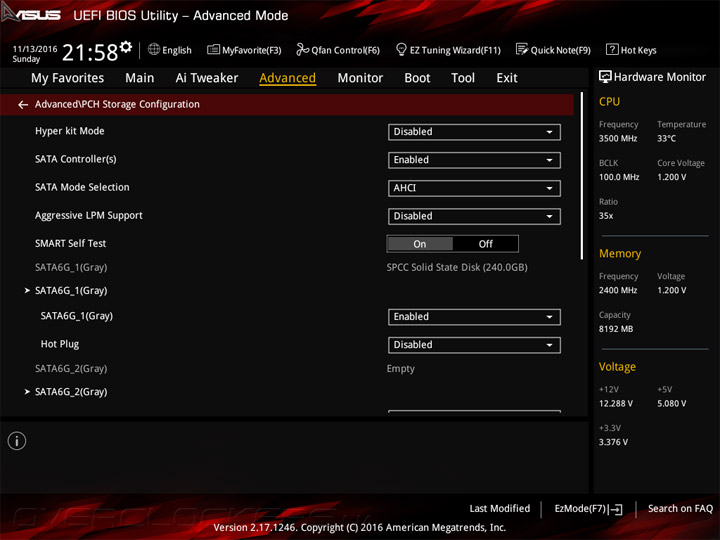Click the info circle icon
Image resolution: width=720 pixels, height=540 pixels.
click(x=17, y=441)
